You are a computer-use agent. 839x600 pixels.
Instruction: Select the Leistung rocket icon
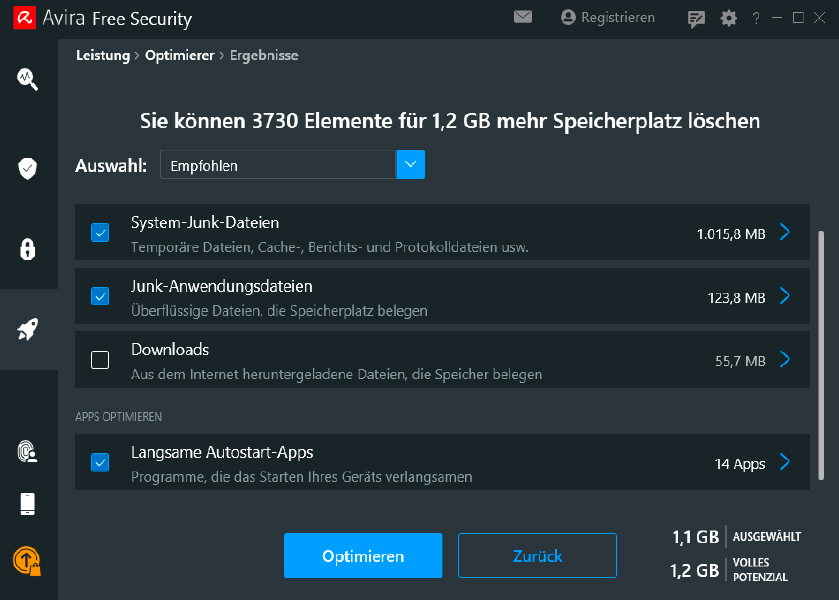(x=28, y=329)
